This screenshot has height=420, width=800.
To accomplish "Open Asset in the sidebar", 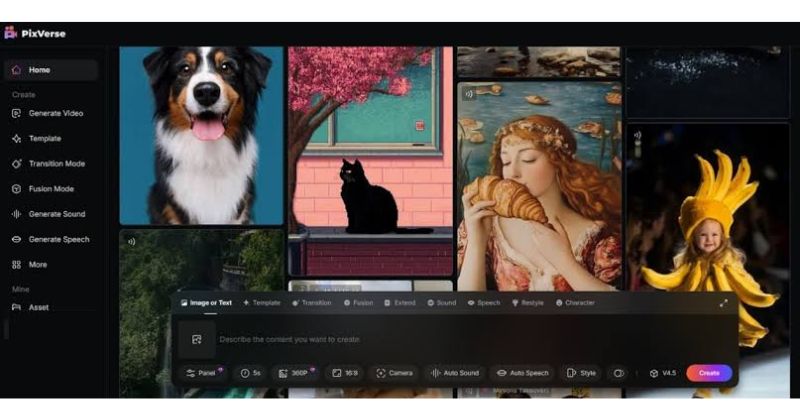I will [x=31, y=307].
